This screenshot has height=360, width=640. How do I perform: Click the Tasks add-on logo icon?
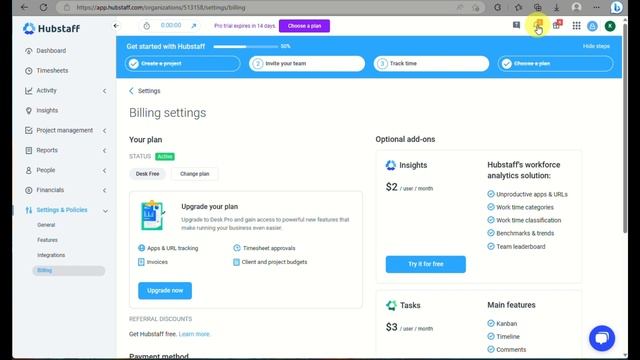click(391, 305)
